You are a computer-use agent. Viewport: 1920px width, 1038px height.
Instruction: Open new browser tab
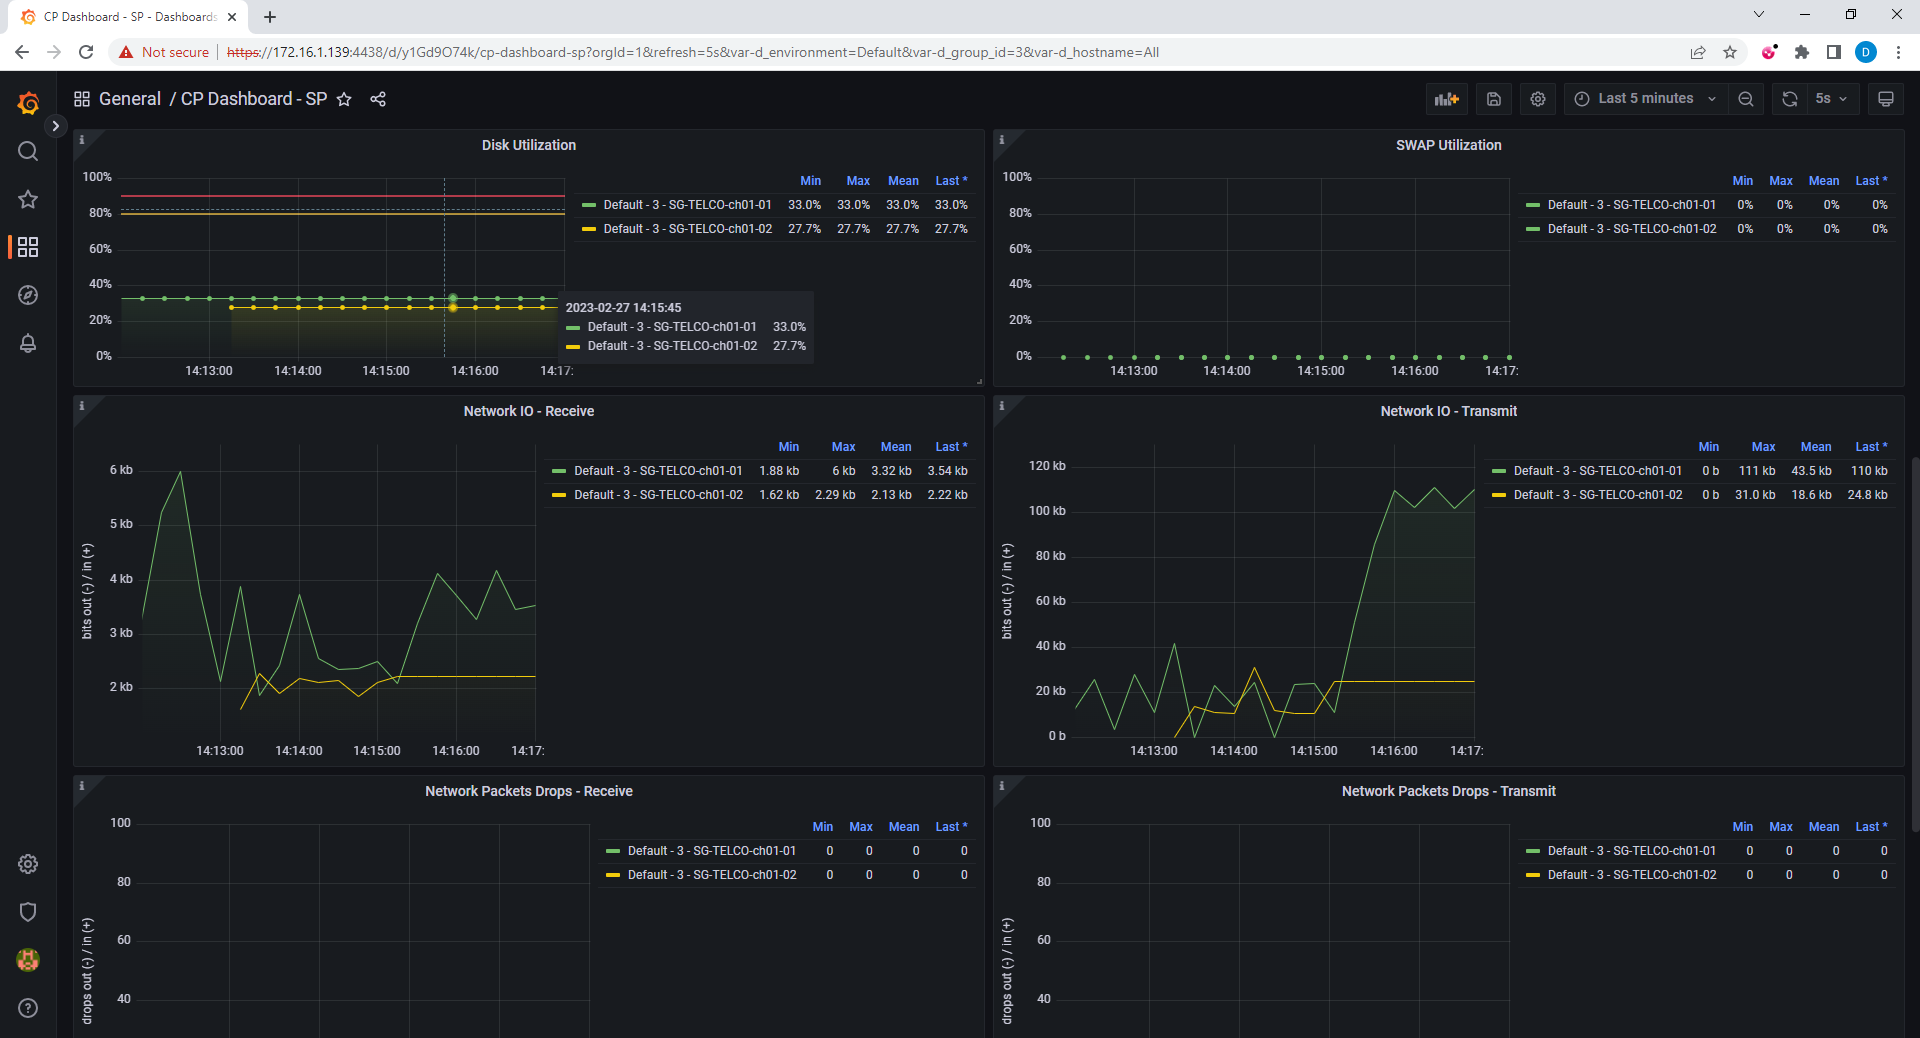(x=270, y=17)
